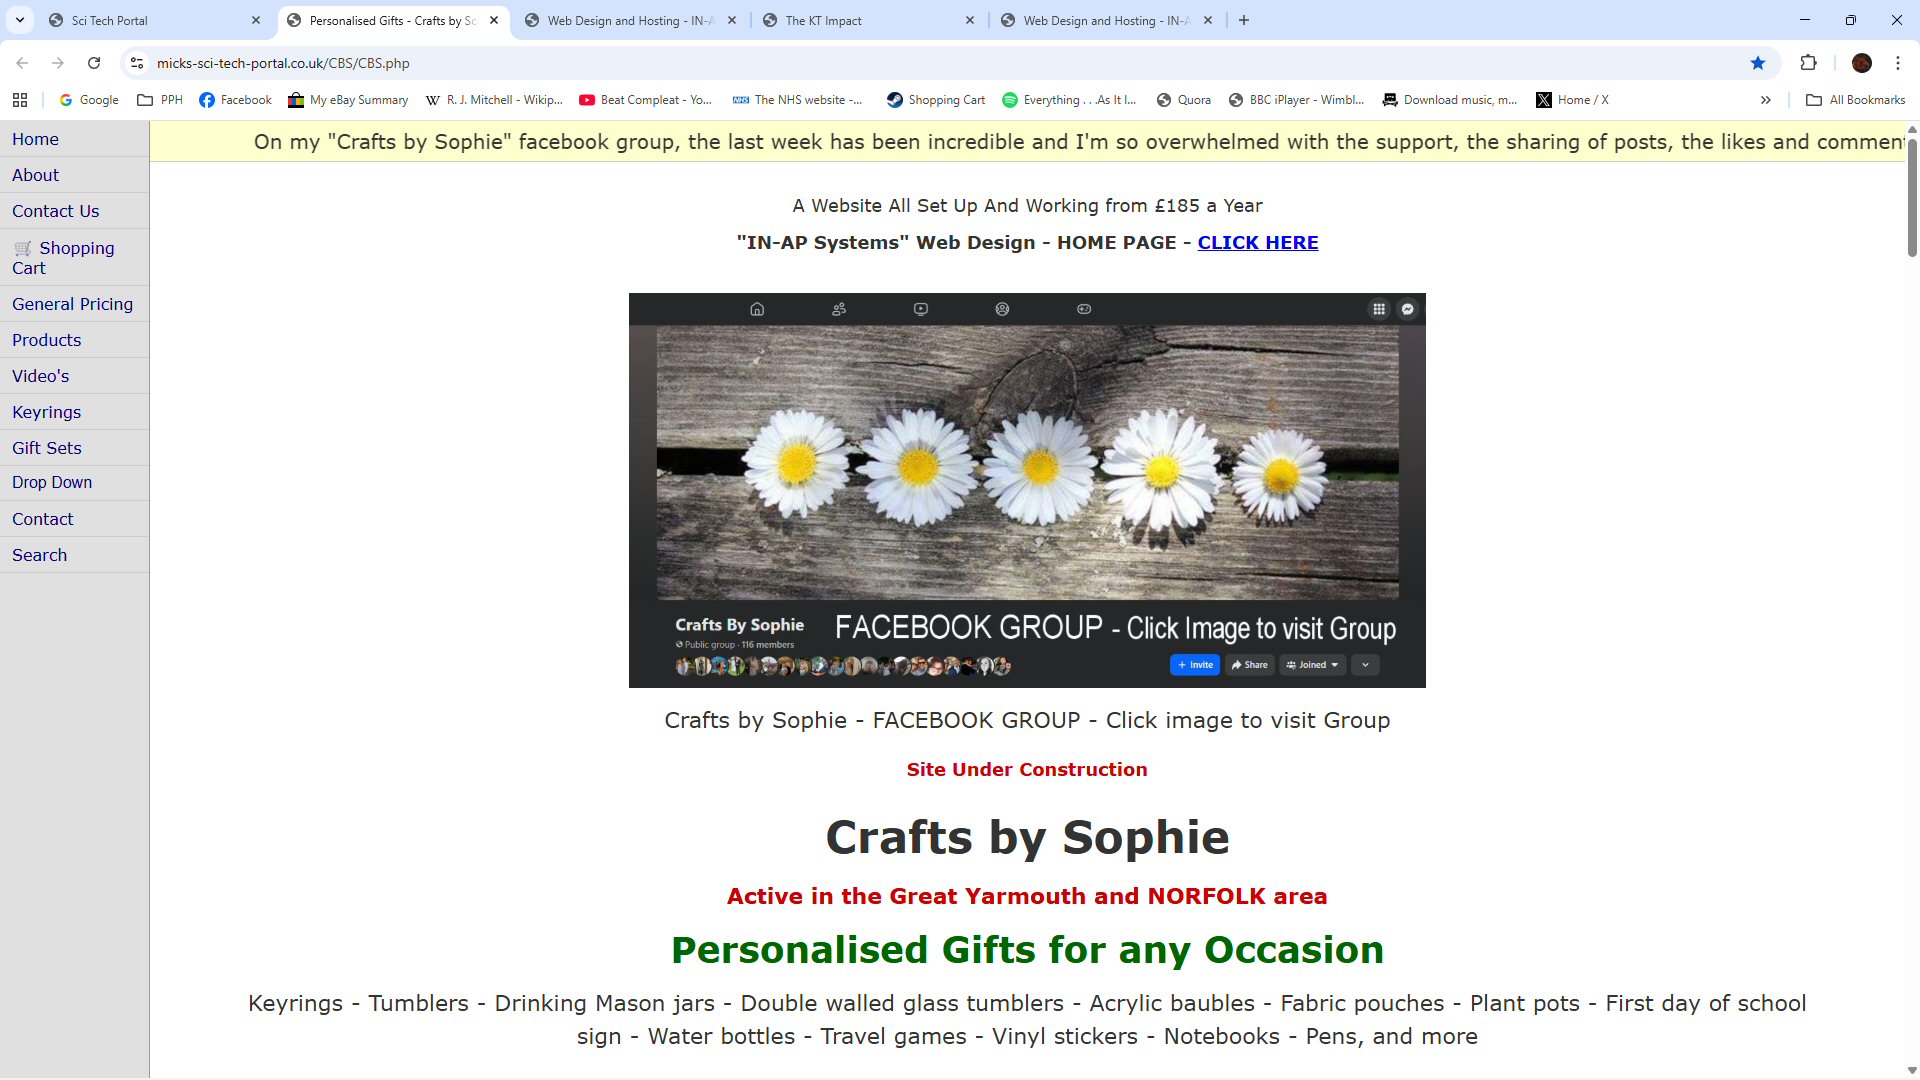Click the profile avatar icon
Viewport: 1920px width, 1080px height.
click(1861, 63)
